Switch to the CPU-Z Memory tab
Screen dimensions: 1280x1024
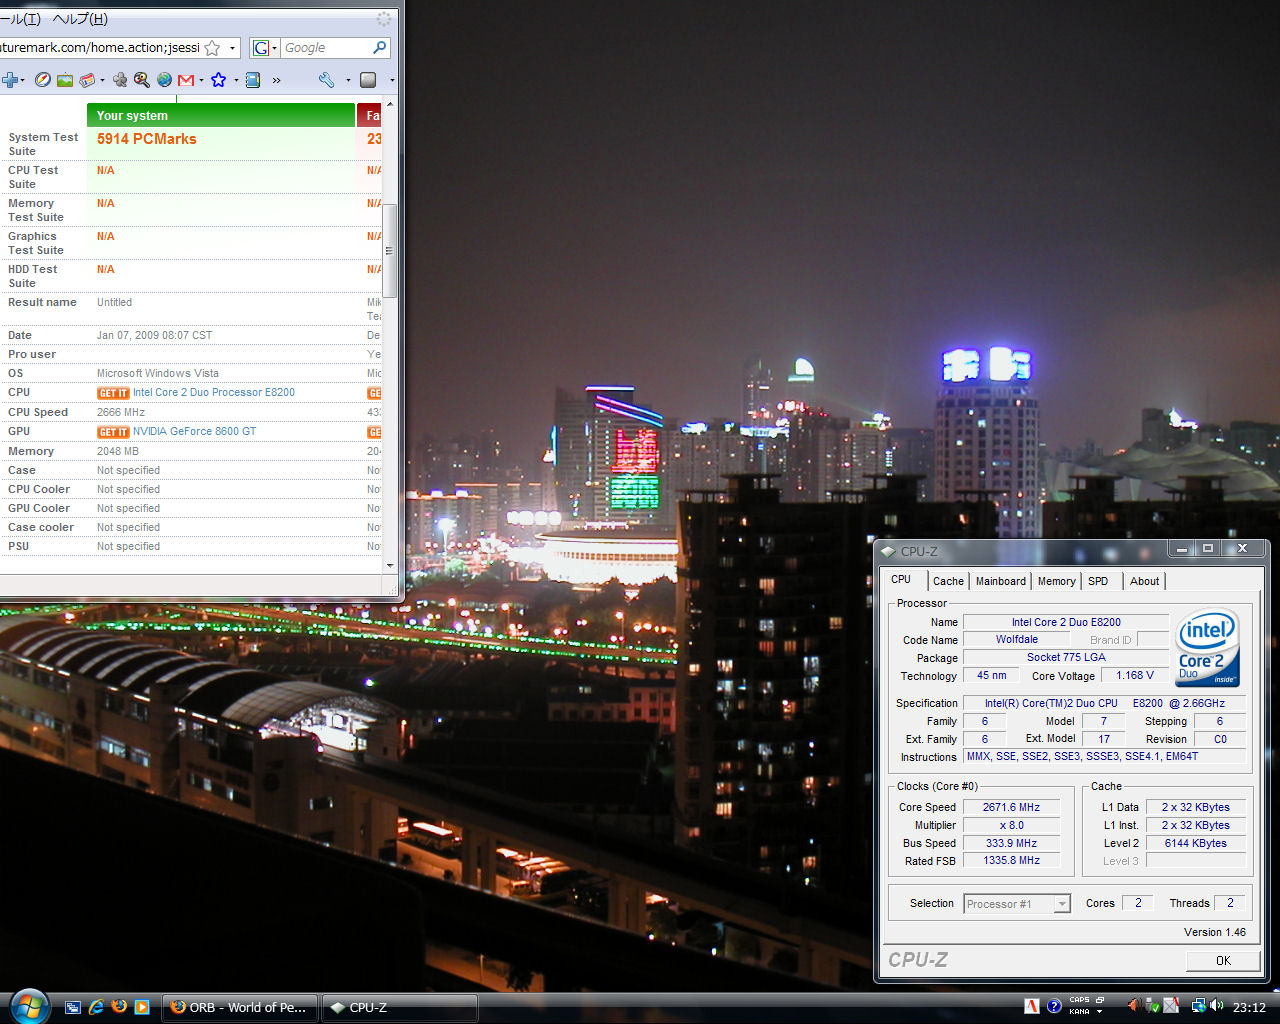1056,581
